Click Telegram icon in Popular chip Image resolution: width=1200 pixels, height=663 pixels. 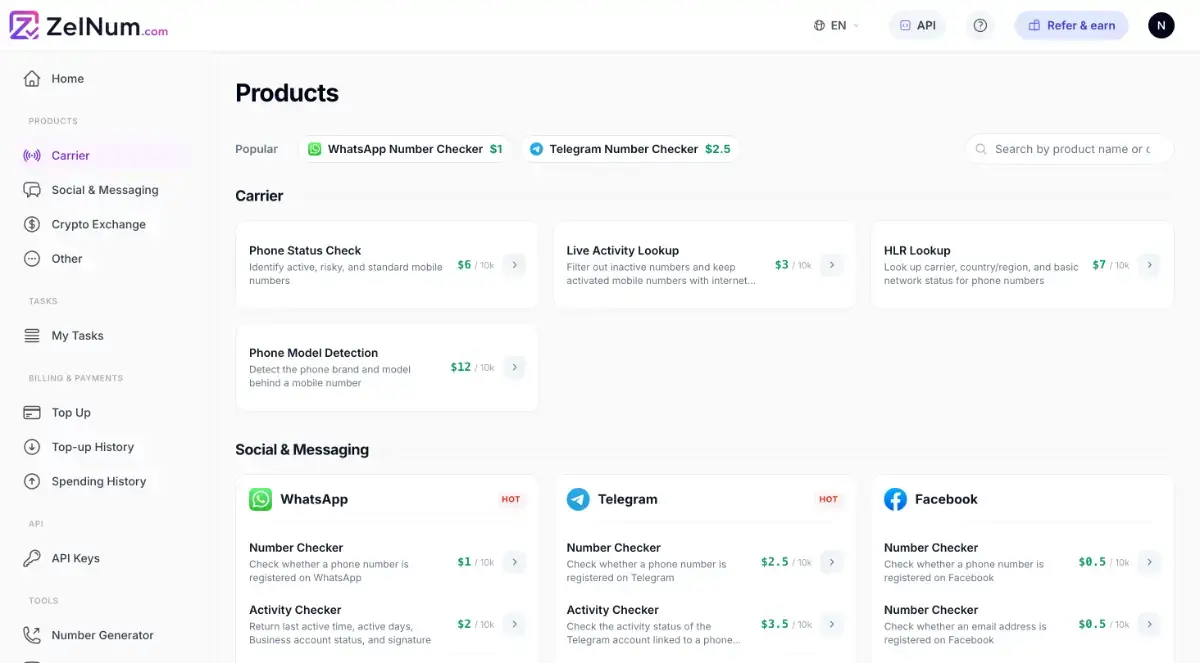pyautogui.click(x=536, y=149)
